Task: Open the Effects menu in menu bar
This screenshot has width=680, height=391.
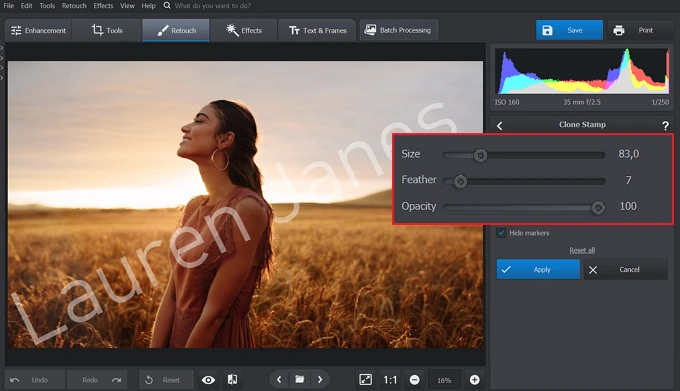Action: 103,6
